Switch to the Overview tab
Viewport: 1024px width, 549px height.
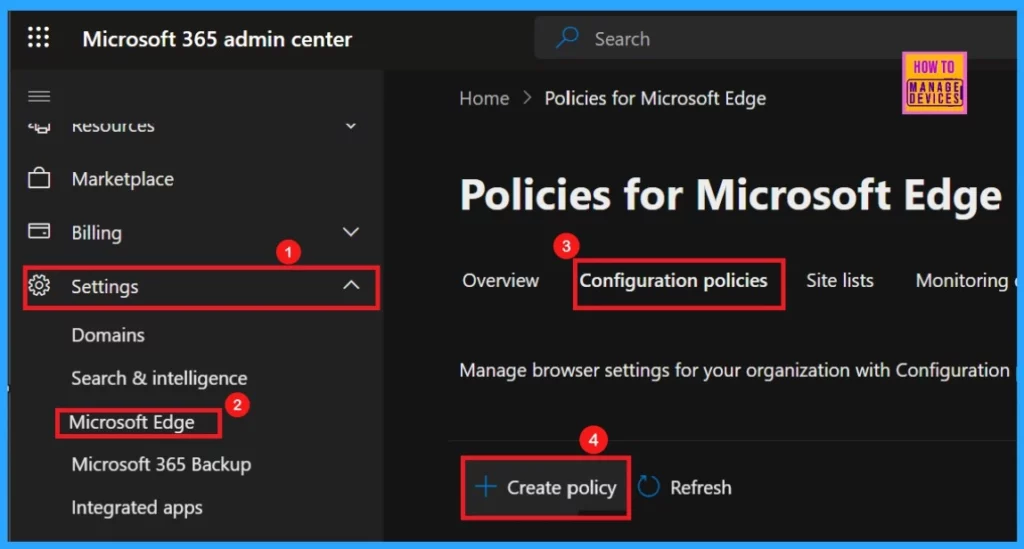[x=501, y=281]
